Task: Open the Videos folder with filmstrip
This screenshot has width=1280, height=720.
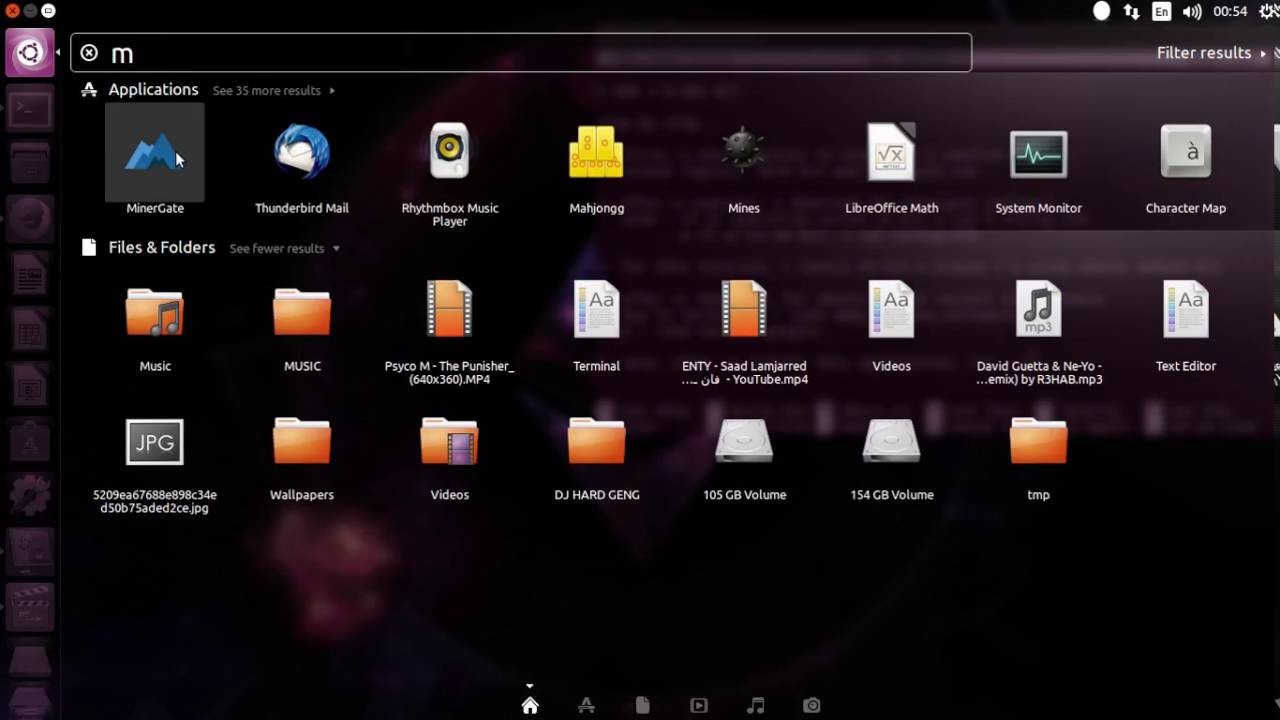Action: point(449,443)
